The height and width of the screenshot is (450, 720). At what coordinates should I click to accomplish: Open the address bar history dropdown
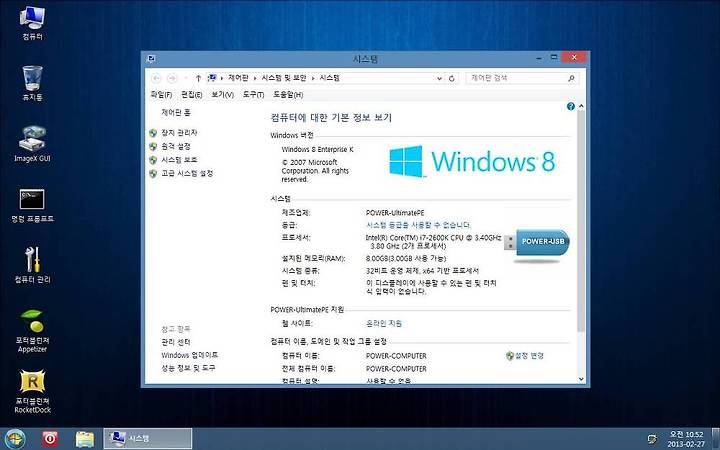click(x=439, y=79)
